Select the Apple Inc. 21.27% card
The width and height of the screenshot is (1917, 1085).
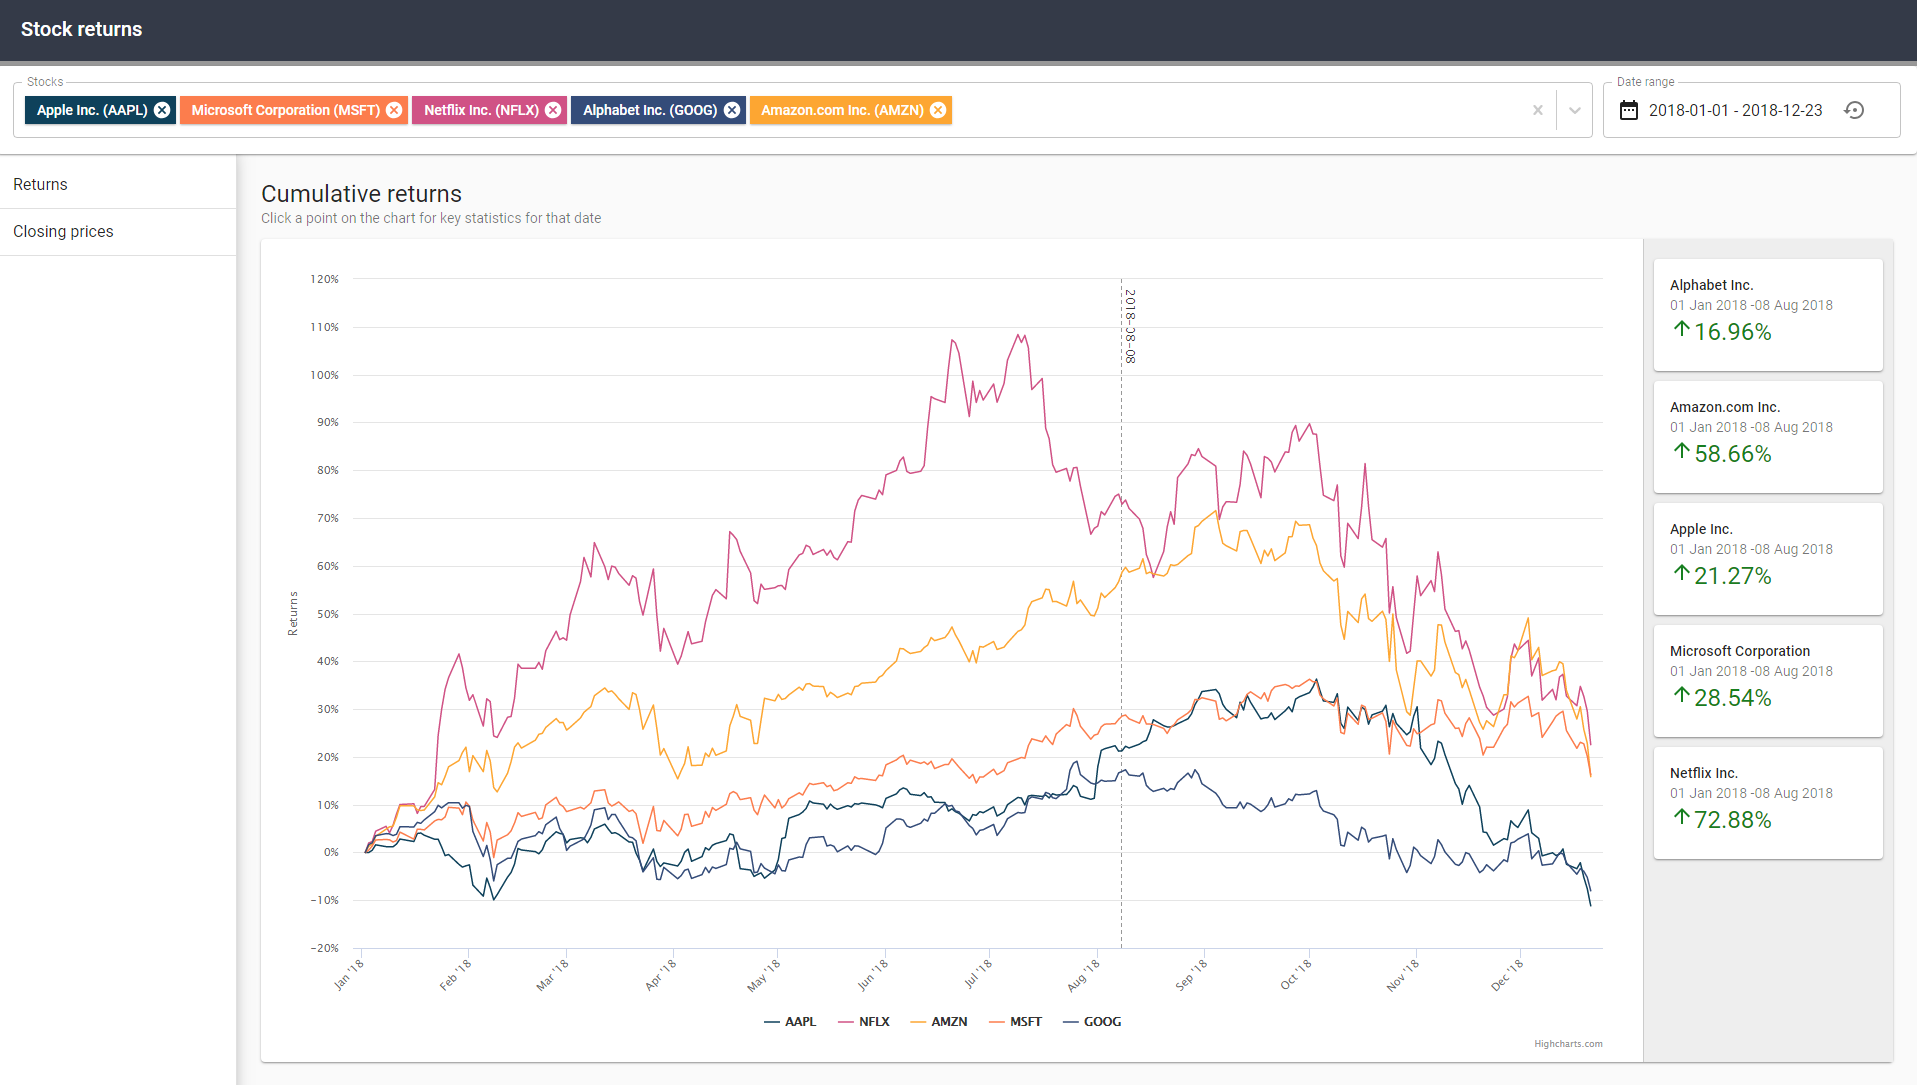click(x=1768, y=559)
